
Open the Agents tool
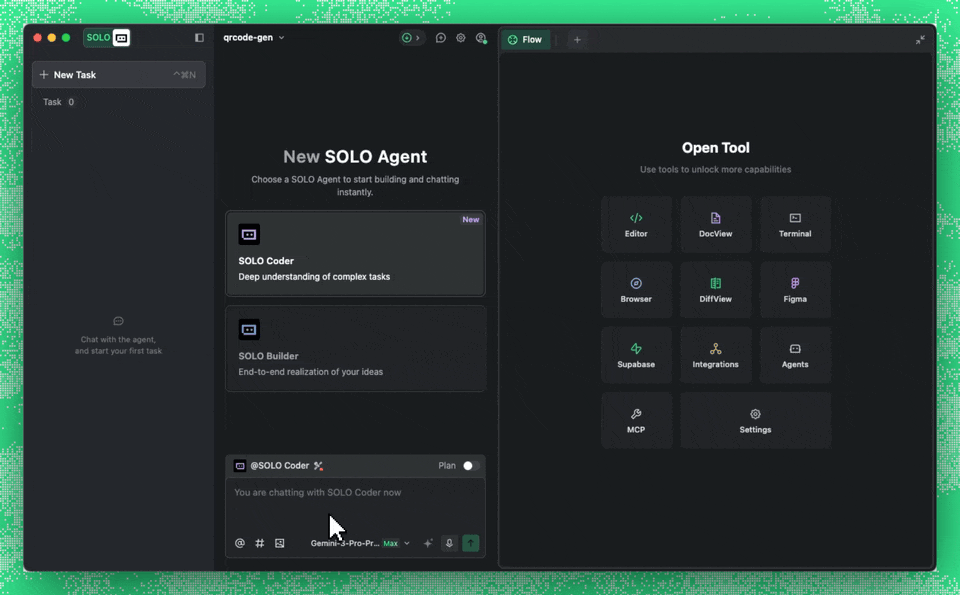[795, 356]
